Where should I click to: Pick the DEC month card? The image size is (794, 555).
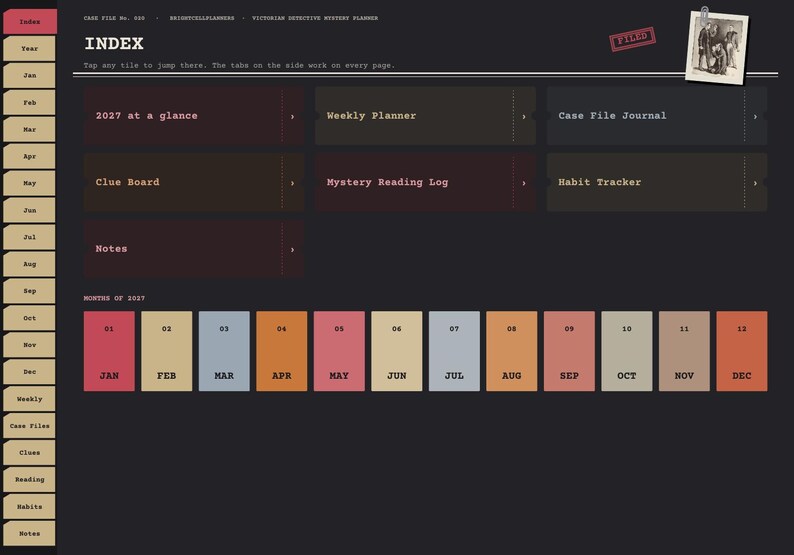pyautogui.click(x=742, y=351)
